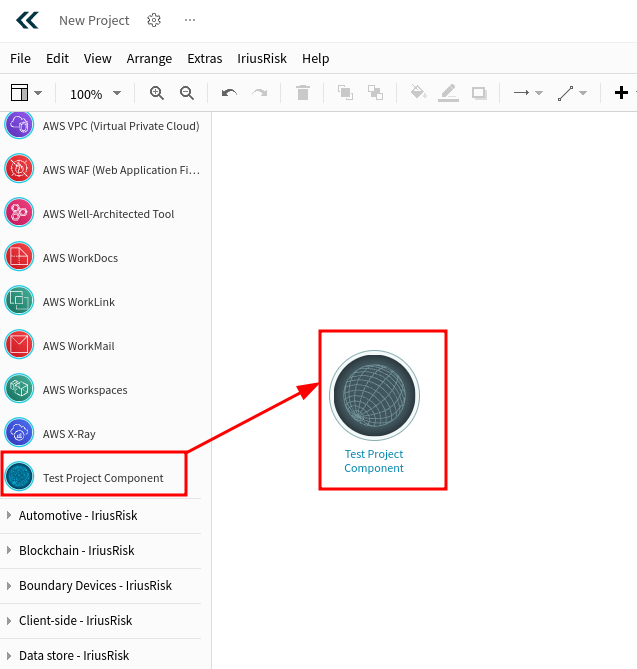Click the fill color bucket icon
Image resolution: width=637 pixels, height=669 pixels.
(418, 92)
